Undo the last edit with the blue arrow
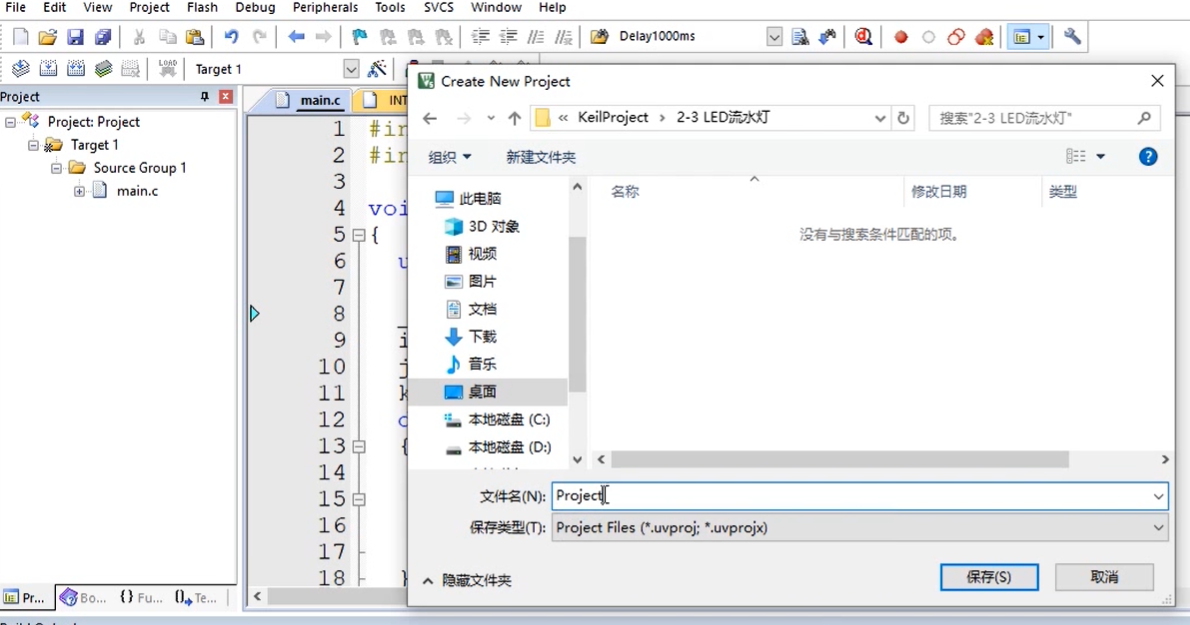Viewport: 1190px width, 625px height. coord(231,36)
